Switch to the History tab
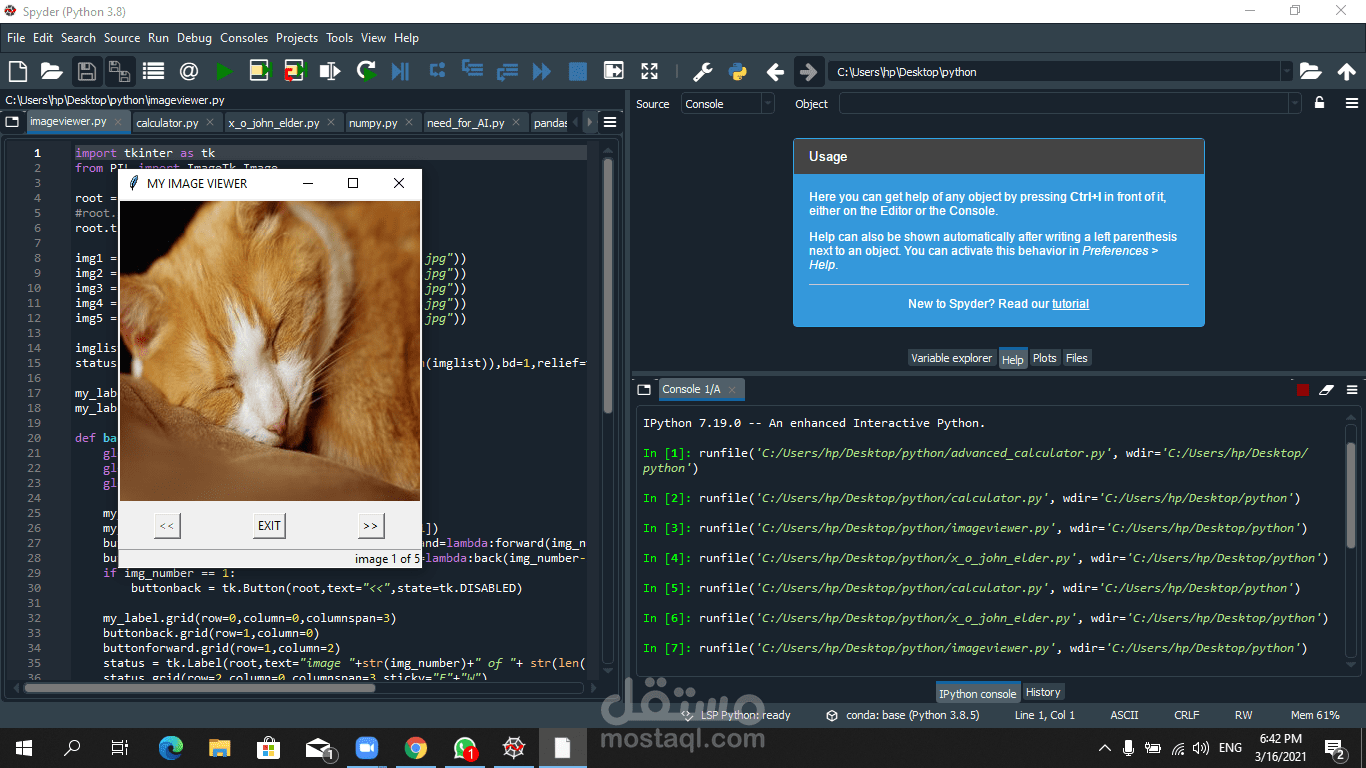This screenshot has height=768, width=1366. 1043,692
